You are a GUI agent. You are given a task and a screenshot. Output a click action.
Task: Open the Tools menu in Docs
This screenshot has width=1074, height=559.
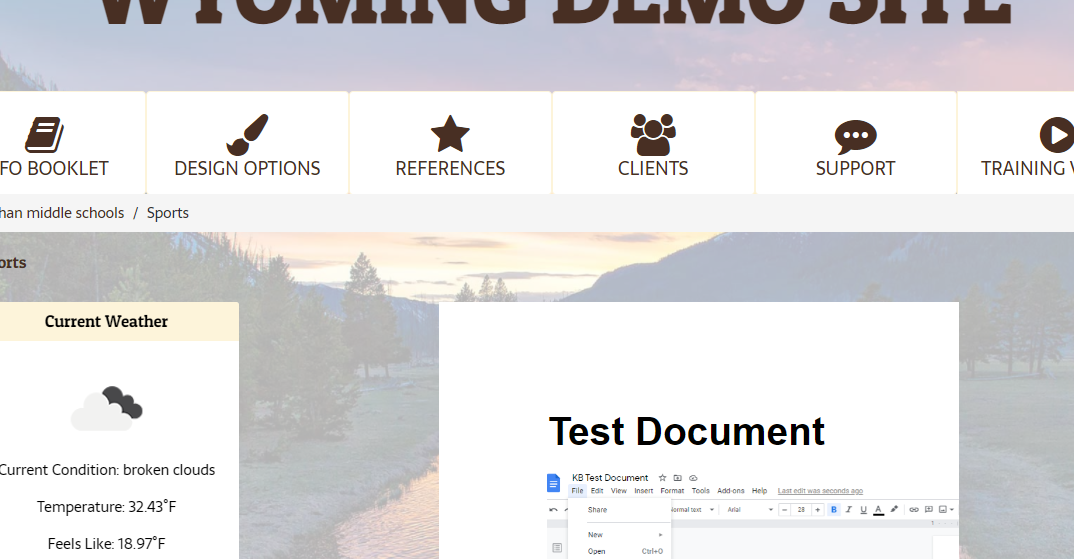[701, 490]
